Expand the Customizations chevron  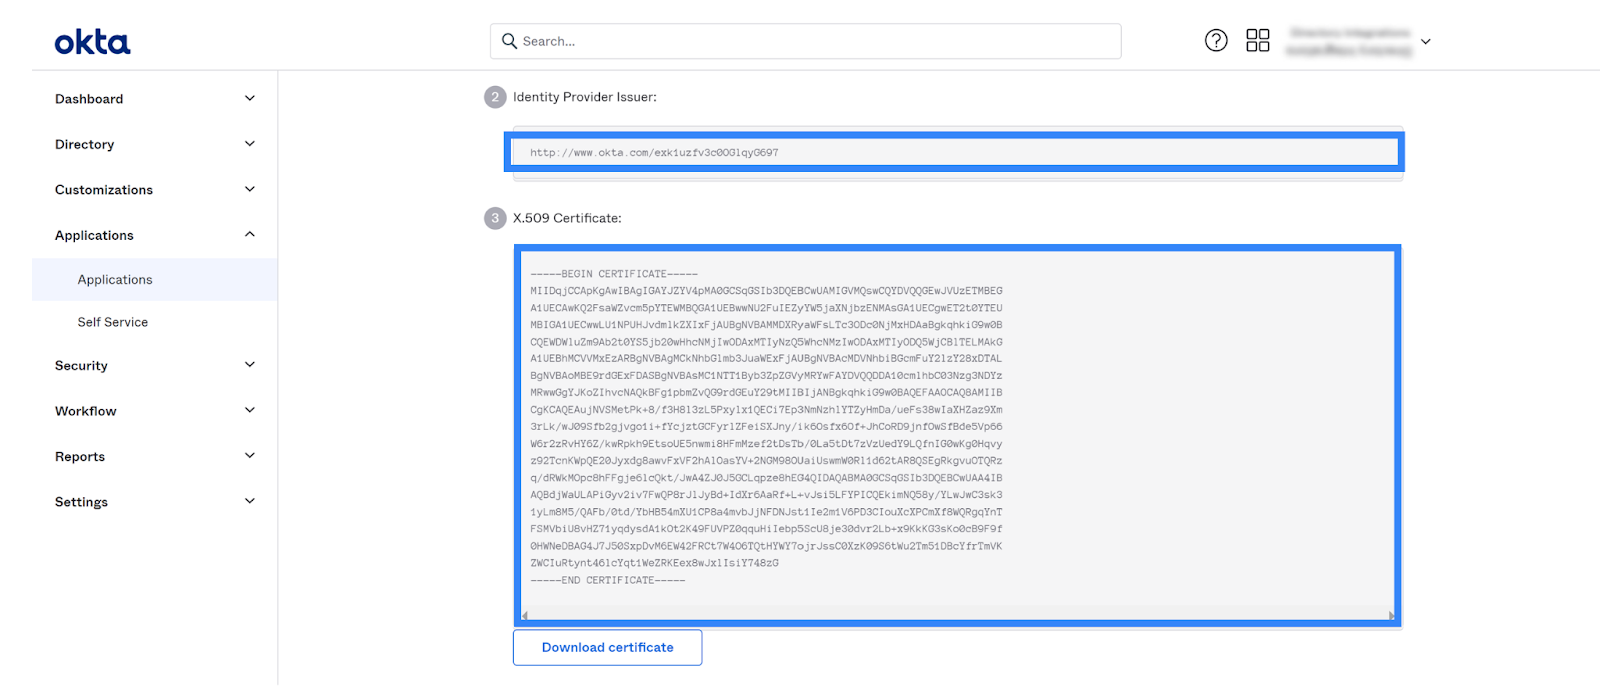[x=250, y=189]
